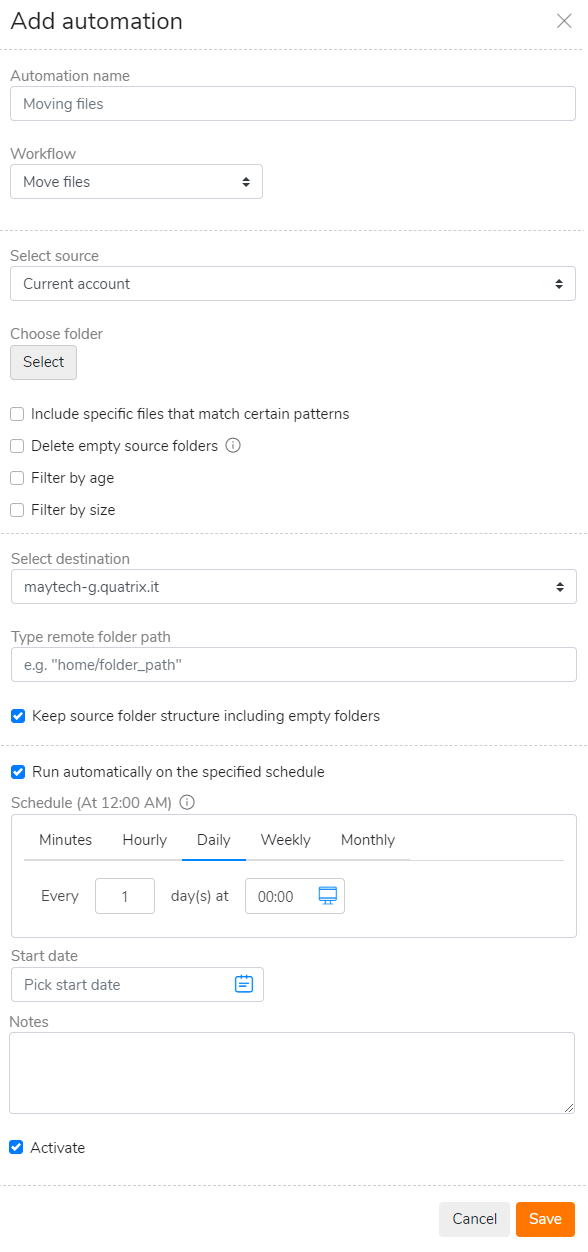Toggle the Activate checkbox
The width and height of the screenshot is (588, 1252).
pyautogui.click(x=16, y=1148)
